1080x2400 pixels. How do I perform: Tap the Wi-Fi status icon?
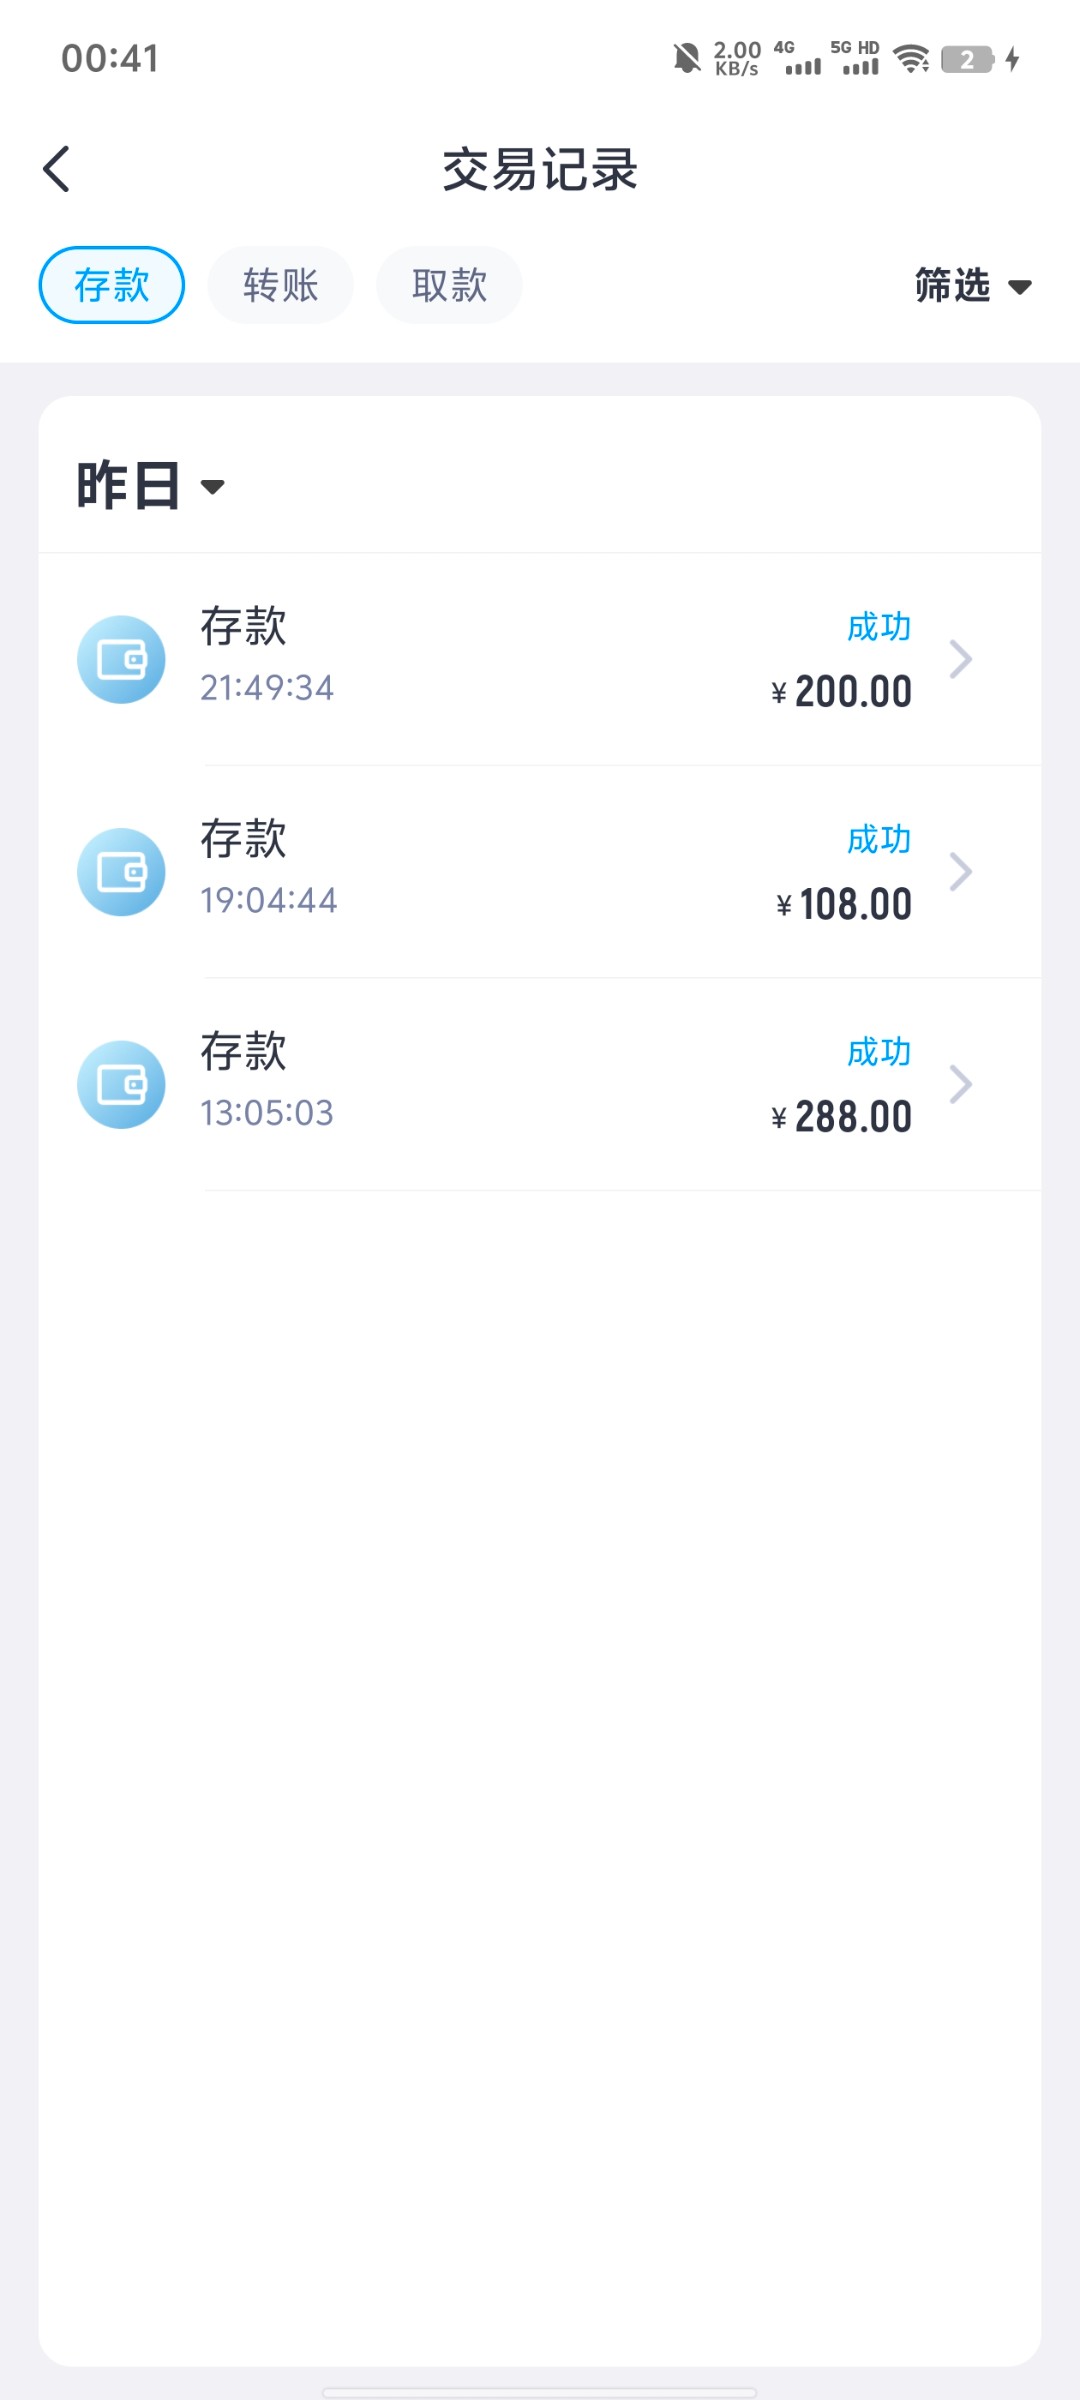pos(911,59)
